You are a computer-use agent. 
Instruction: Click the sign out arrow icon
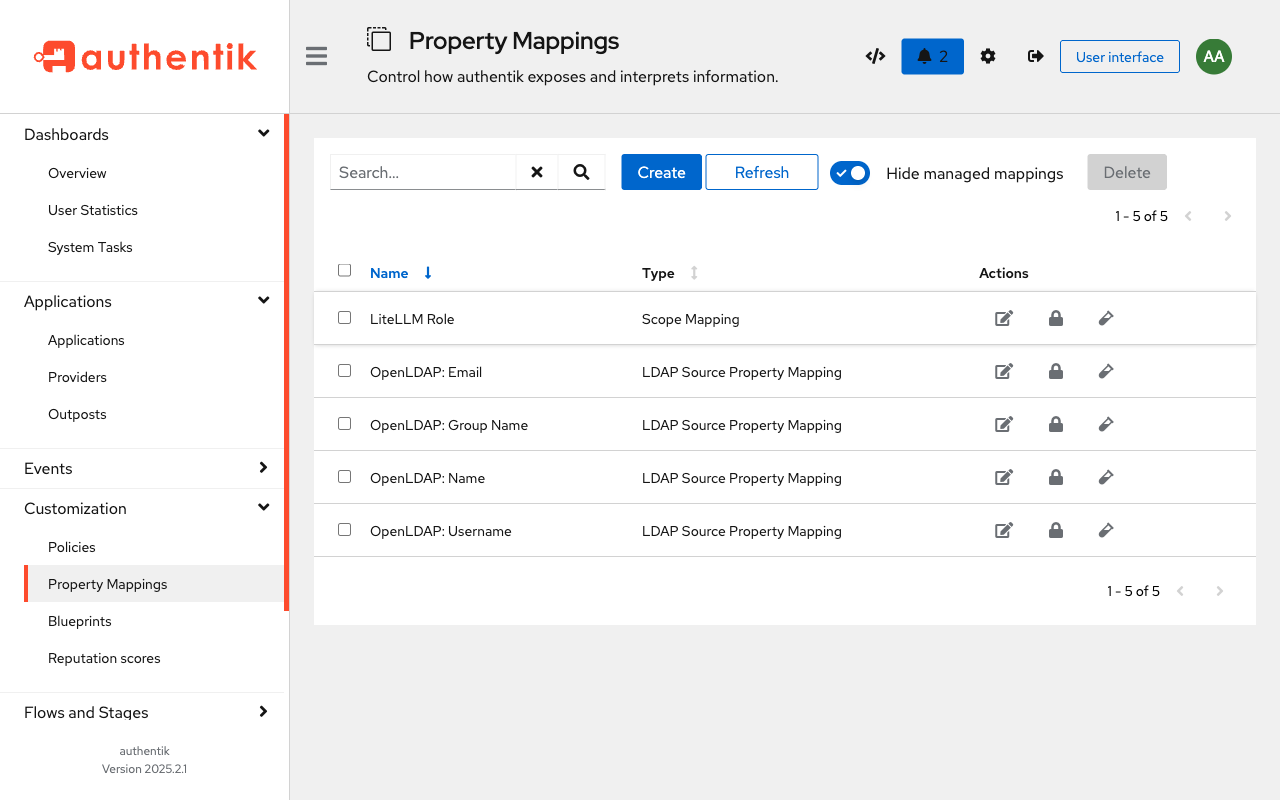pos(1036,56)
